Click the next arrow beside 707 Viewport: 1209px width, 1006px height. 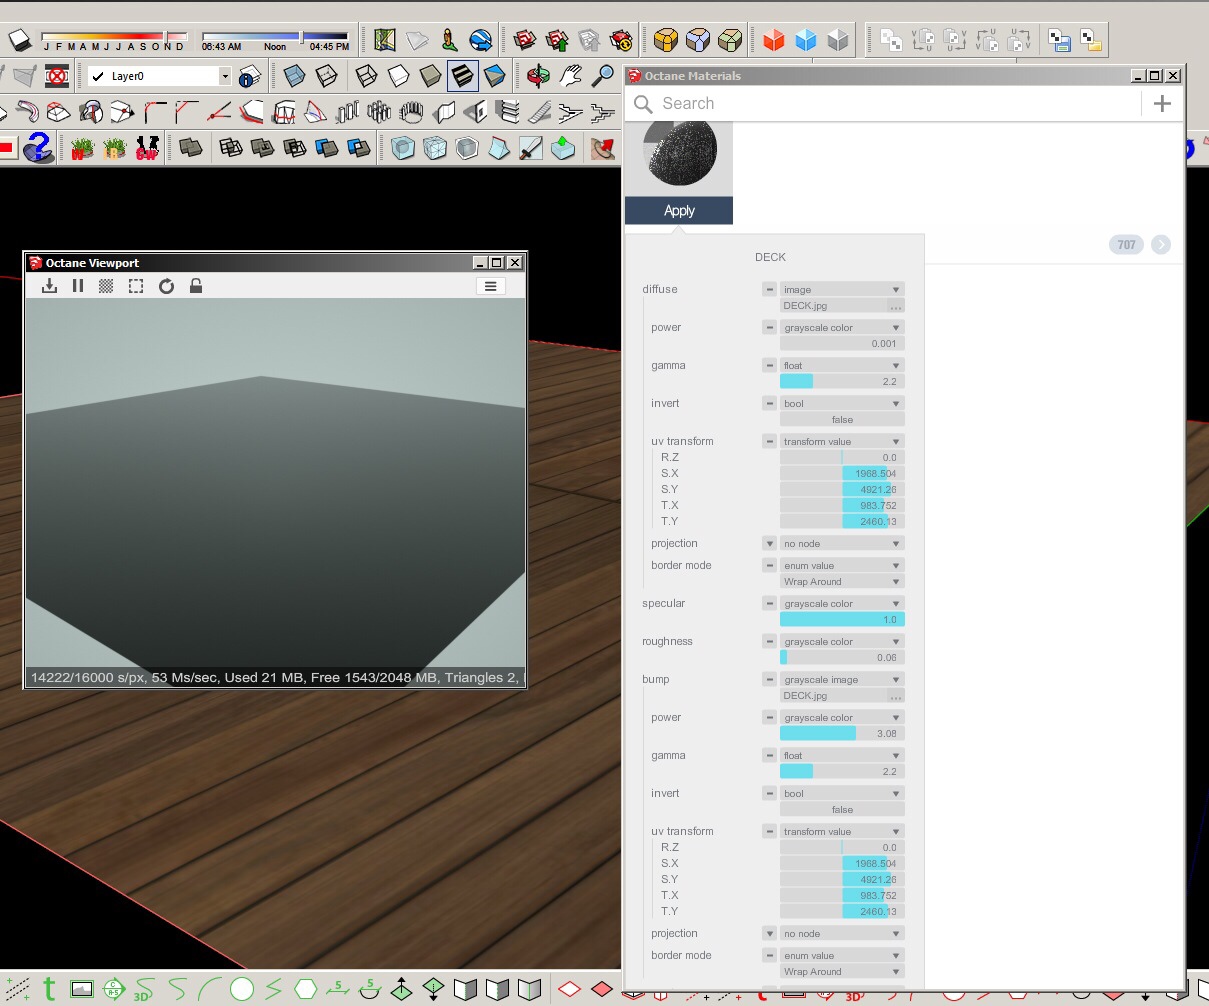(1161, 245)
